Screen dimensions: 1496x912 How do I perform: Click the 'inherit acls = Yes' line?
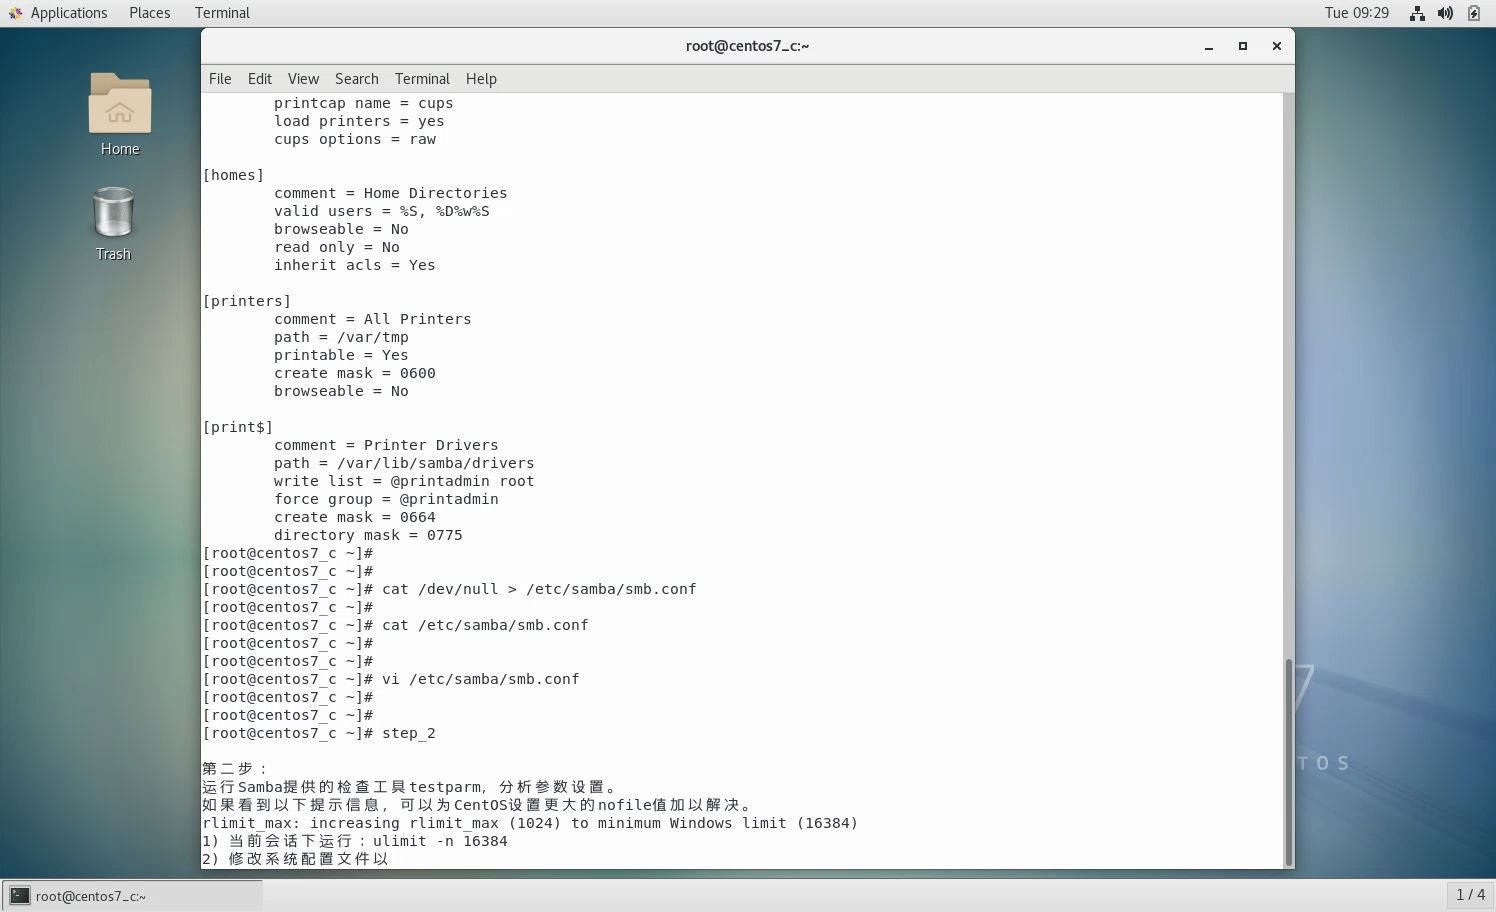tap(355, 265)
